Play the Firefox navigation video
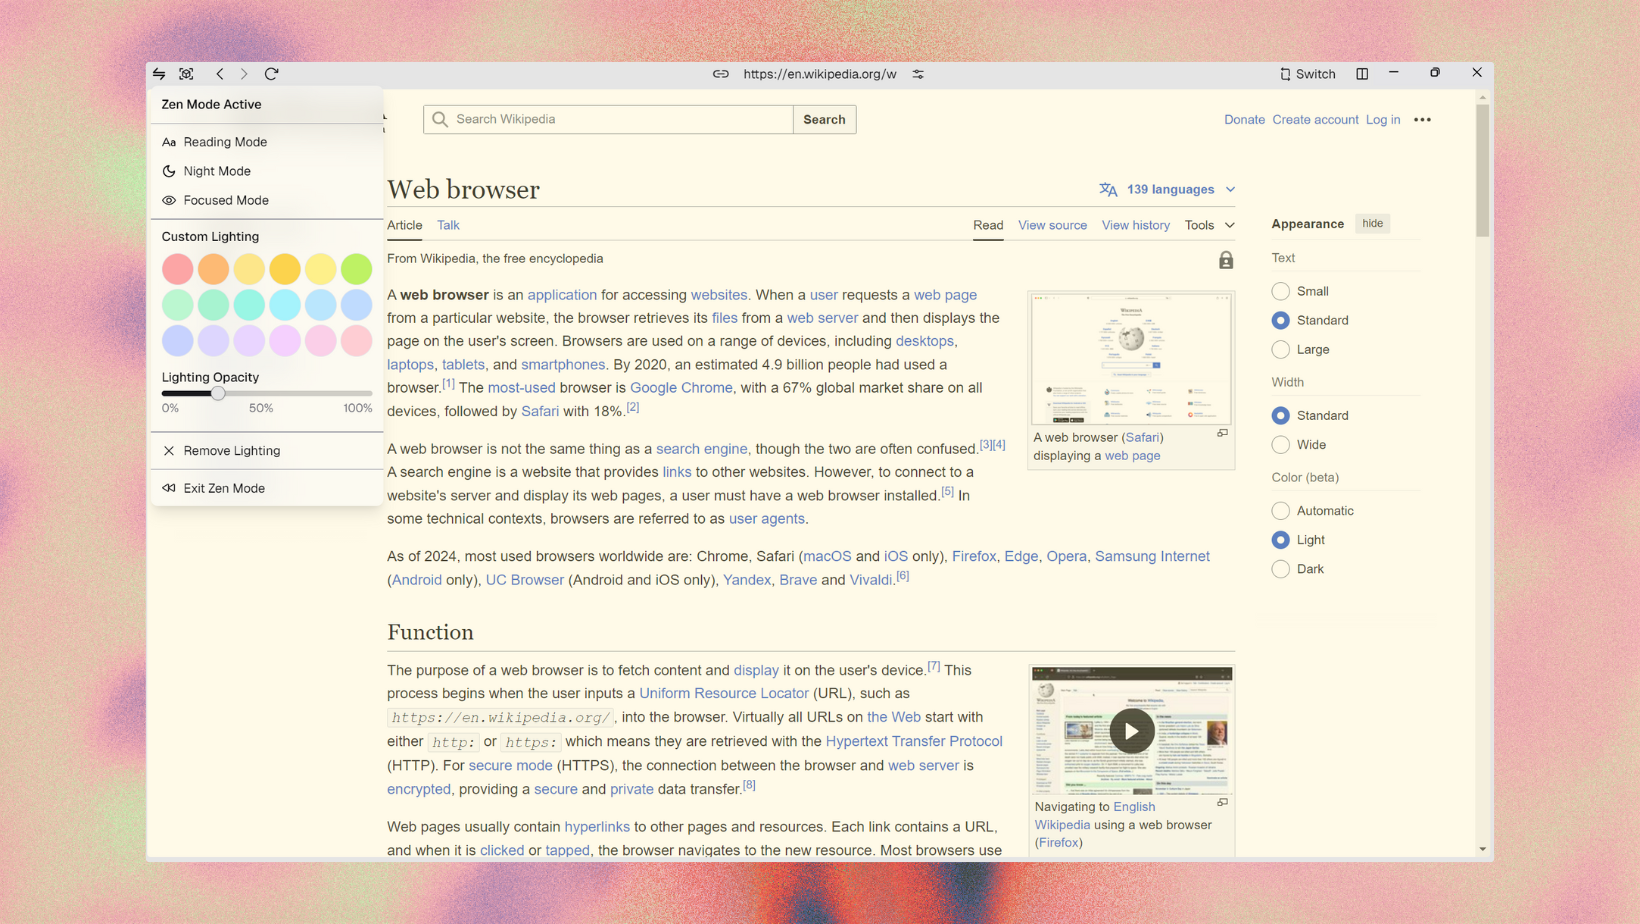 click(1131, 731)
